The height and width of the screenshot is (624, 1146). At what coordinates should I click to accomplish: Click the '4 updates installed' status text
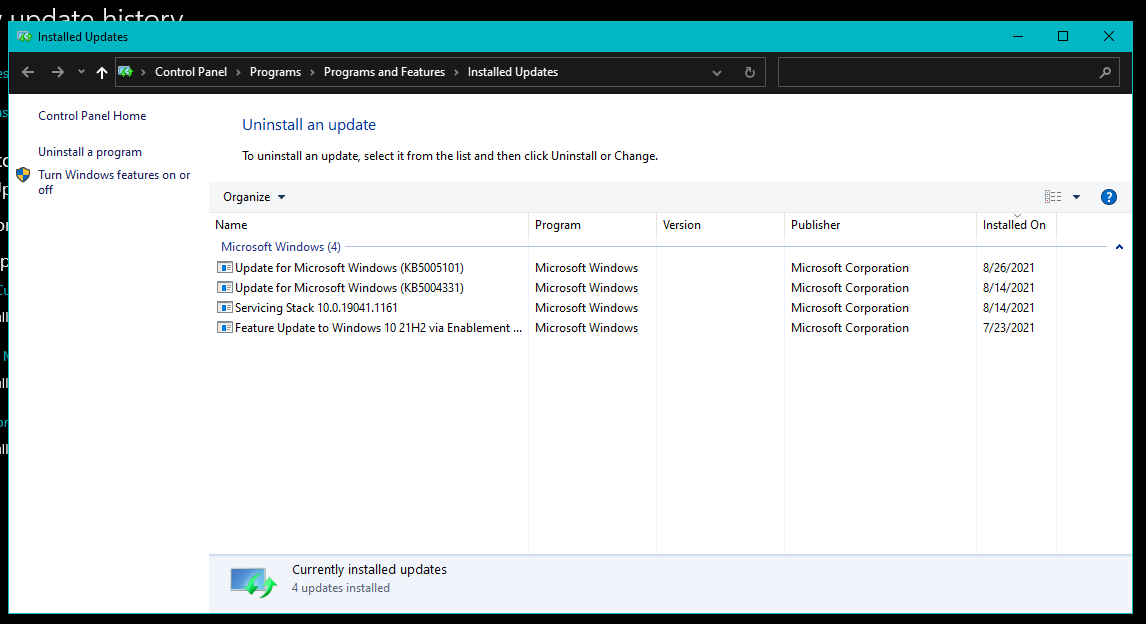pyautogui.click(x=341, y=588)
